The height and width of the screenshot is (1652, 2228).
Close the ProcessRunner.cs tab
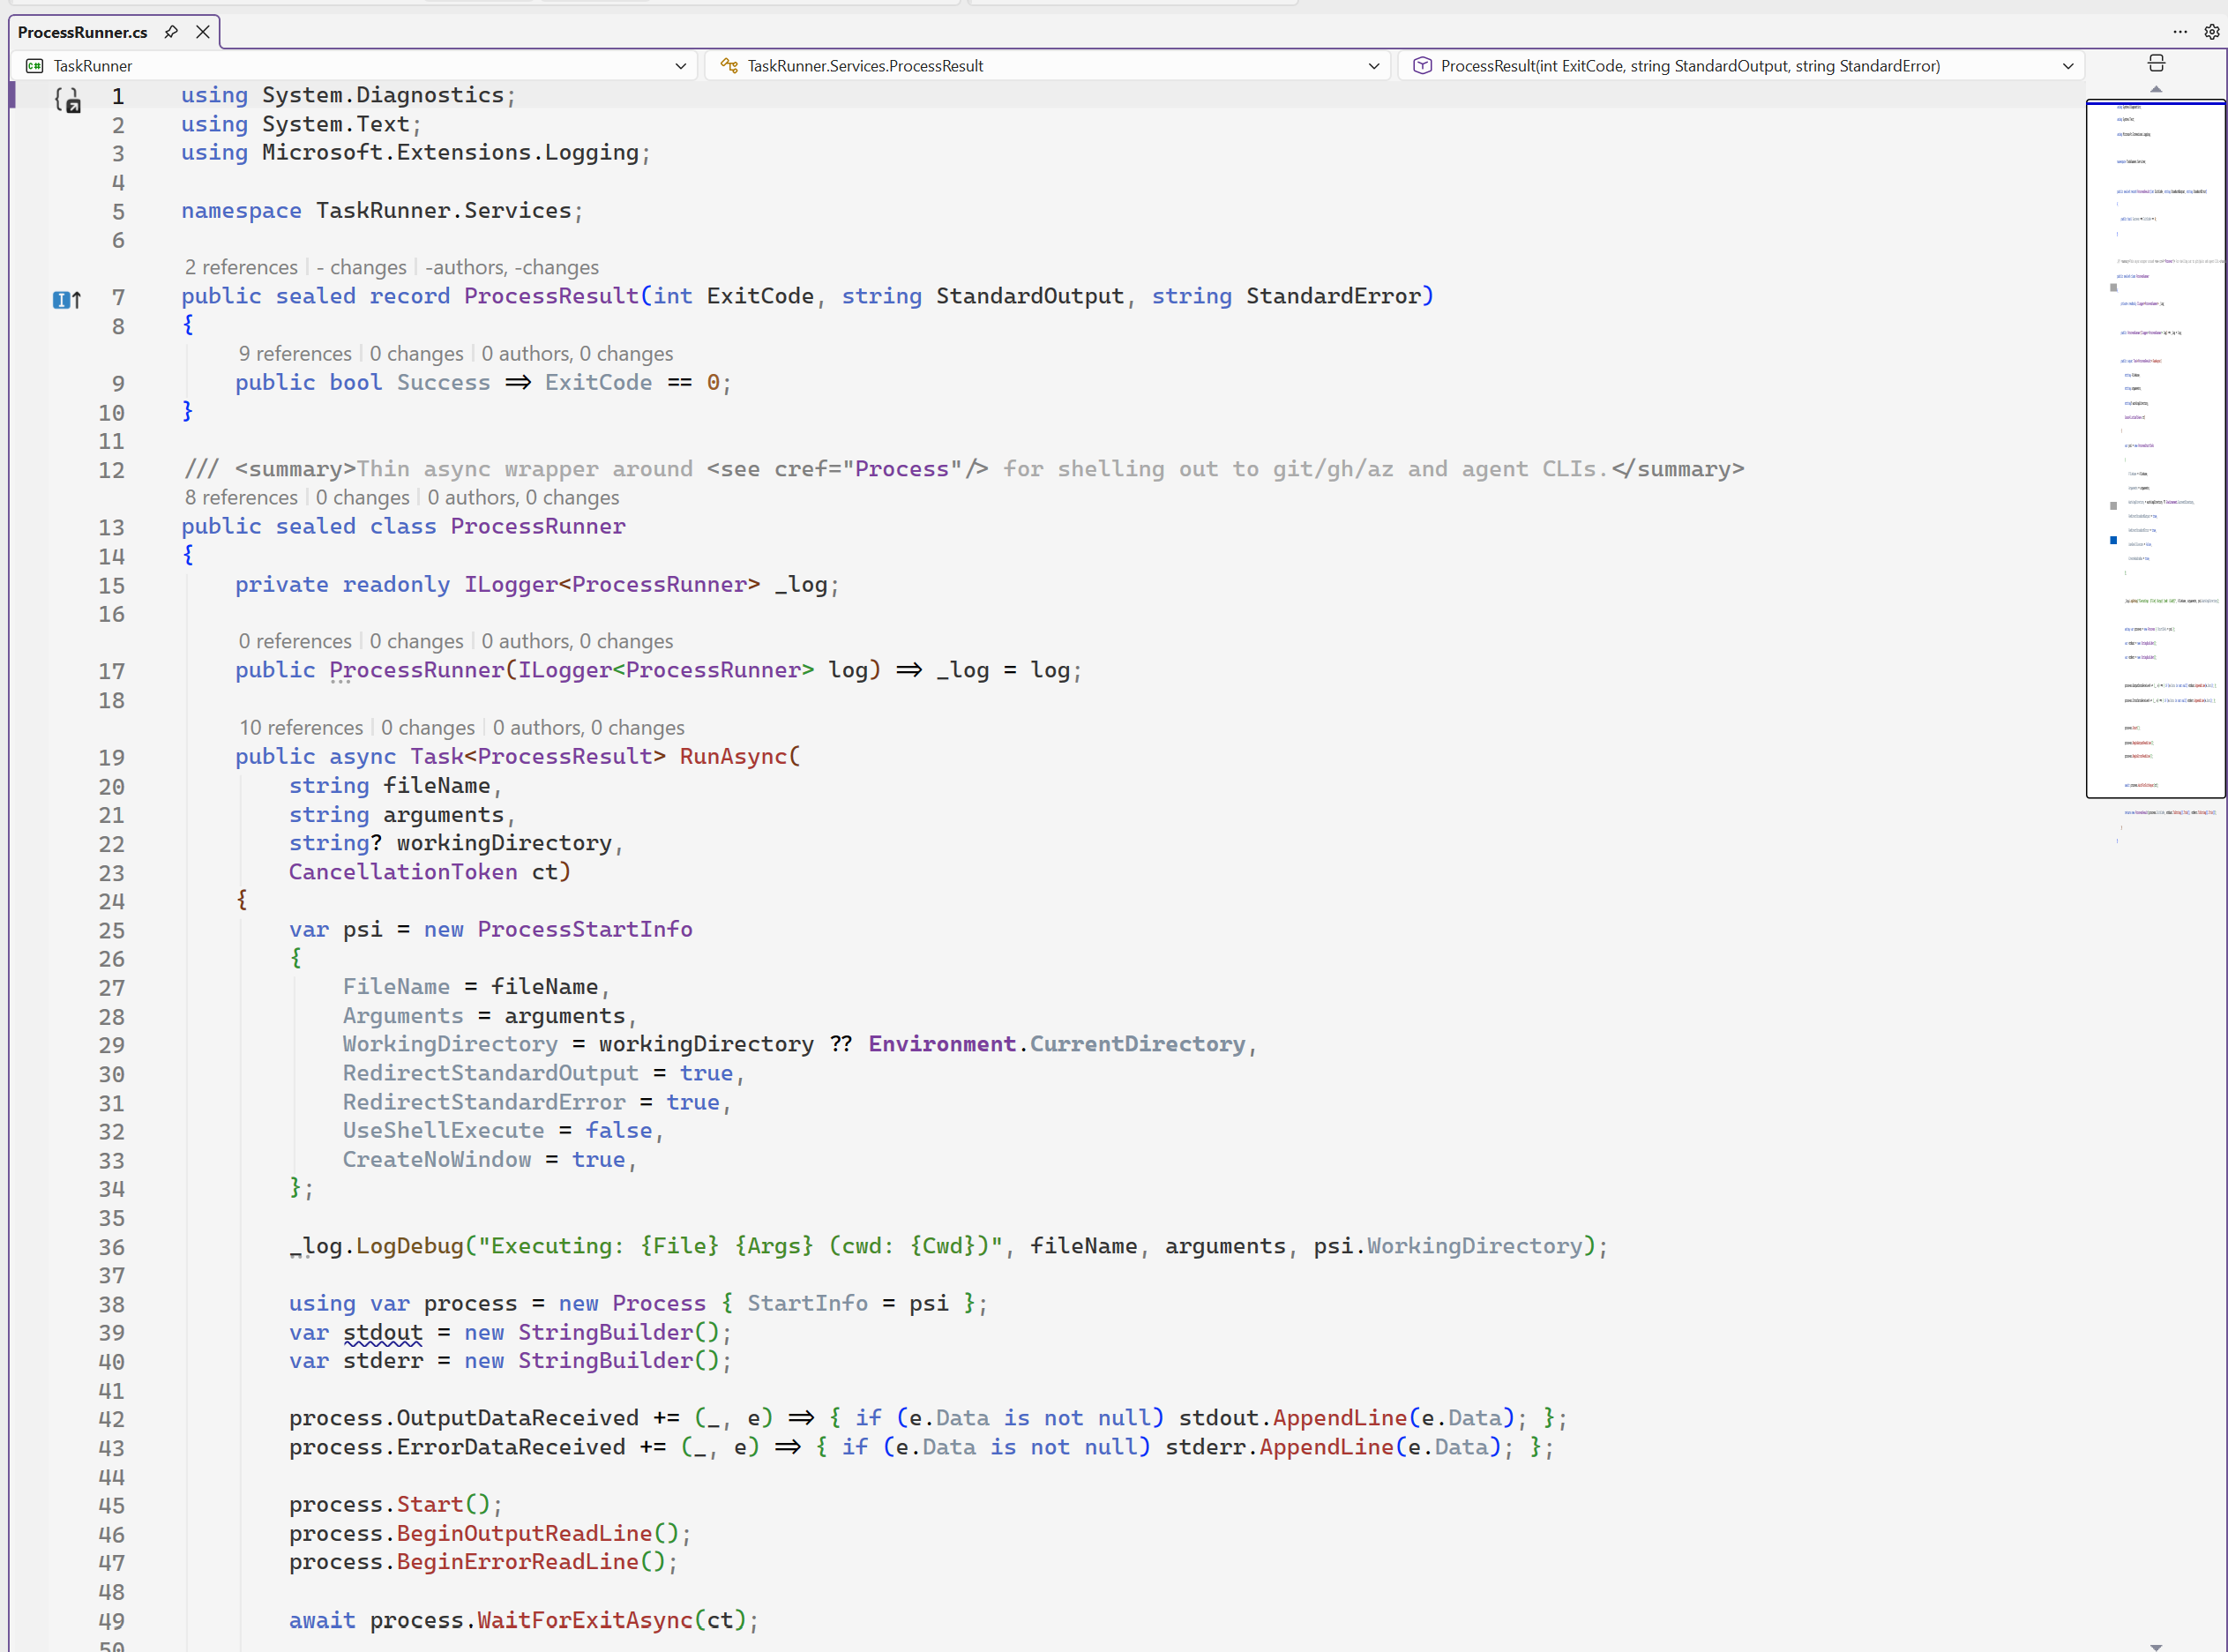pos(203,32)
